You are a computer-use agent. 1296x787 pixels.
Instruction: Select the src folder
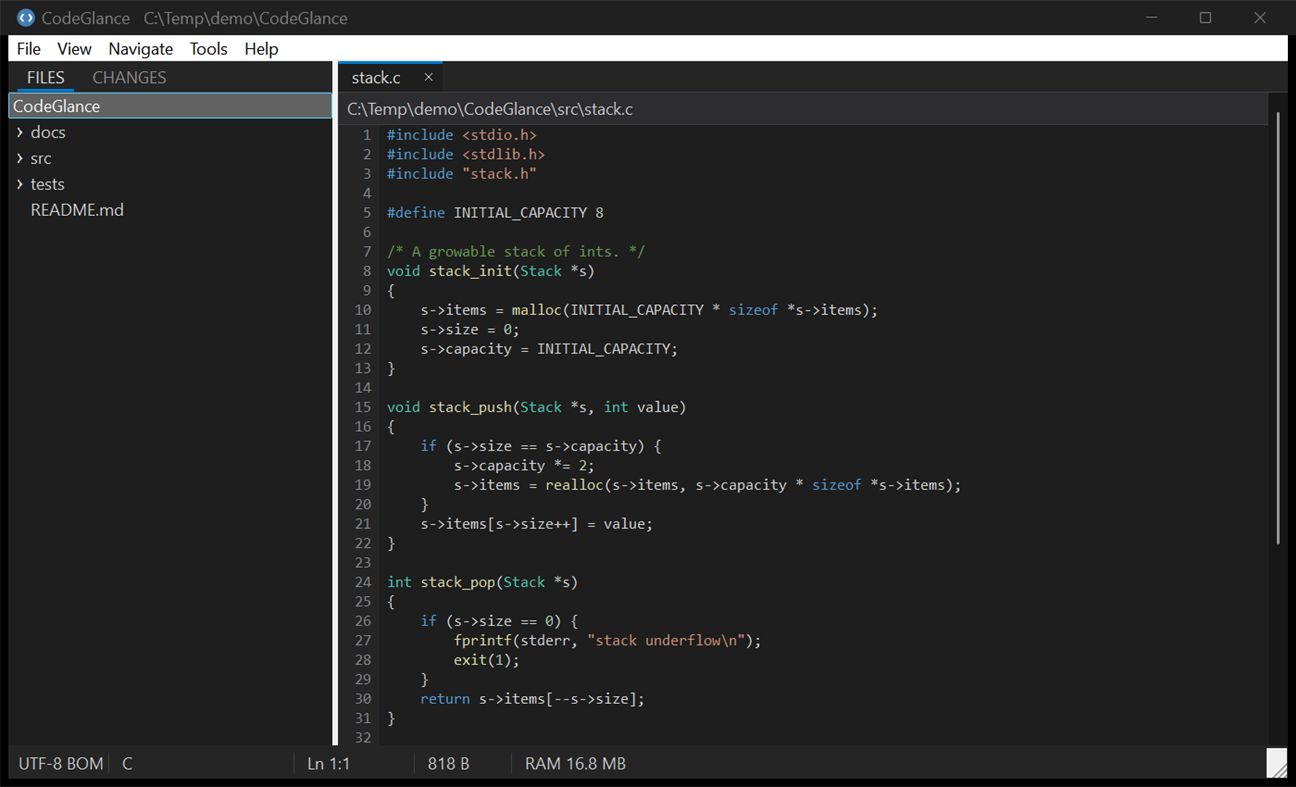[41, 158]
